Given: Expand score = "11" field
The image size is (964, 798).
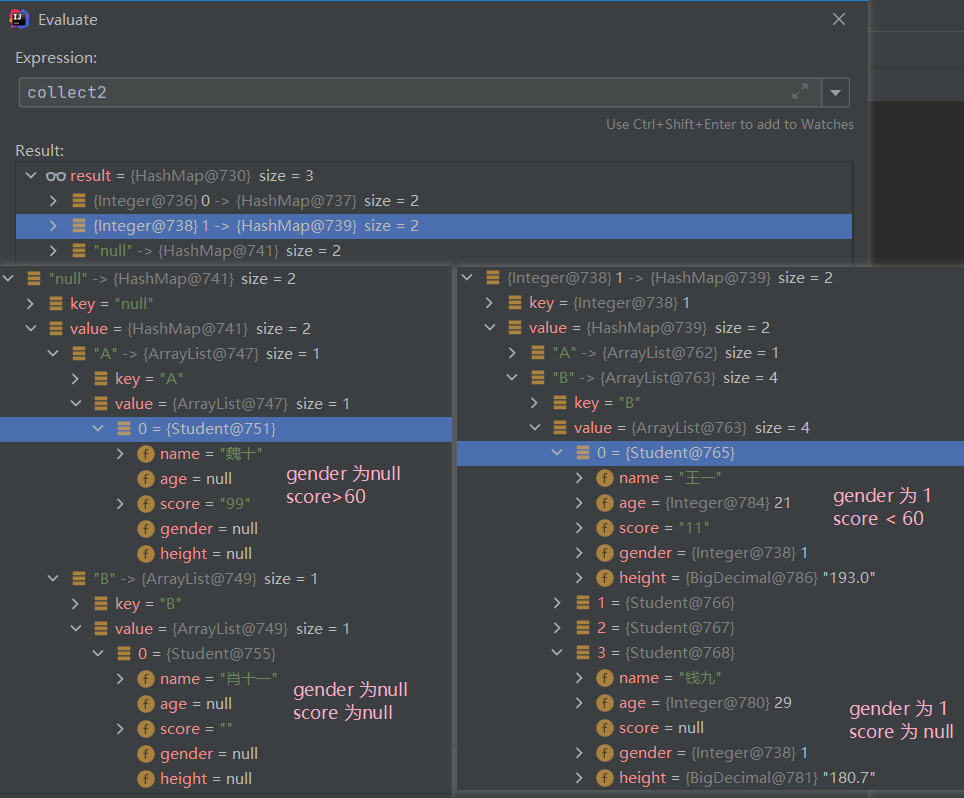Looking at the screenshot, I should click(579, 528).
